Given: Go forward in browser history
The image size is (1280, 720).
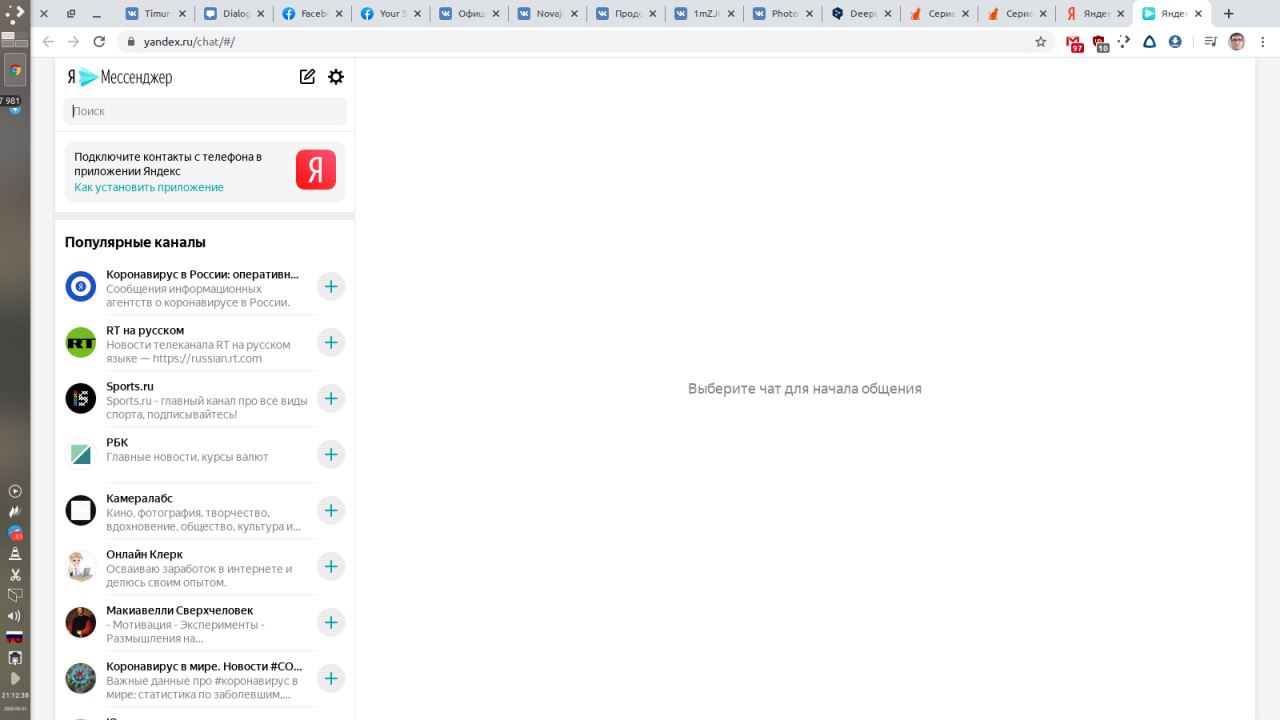Looking at the screenshot, I should pos(73,41).
